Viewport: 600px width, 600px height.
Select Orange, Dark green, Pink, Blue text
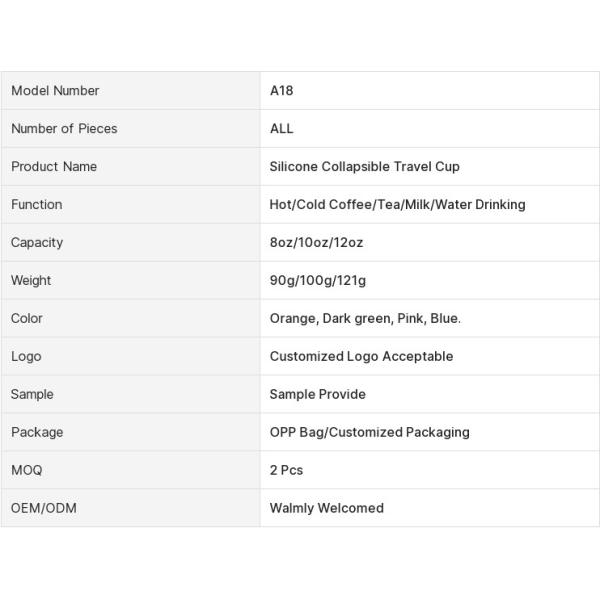point(365,319)
